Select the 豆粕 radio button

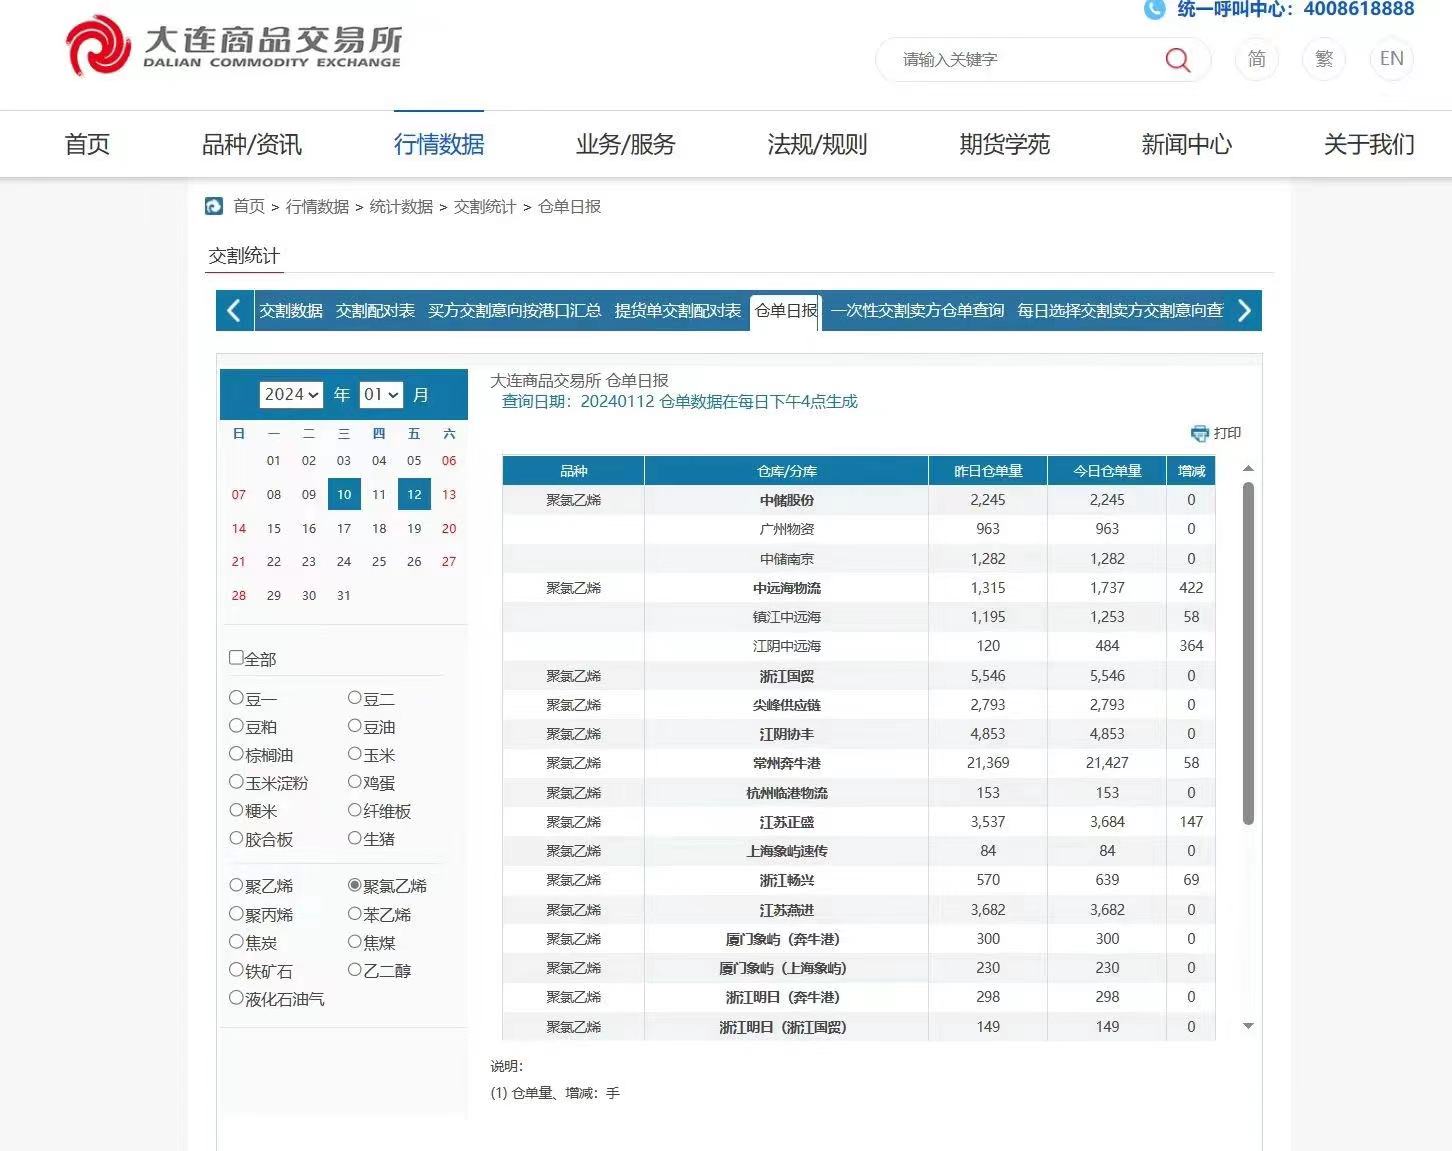pyautogui.click(x=236, y=725)
